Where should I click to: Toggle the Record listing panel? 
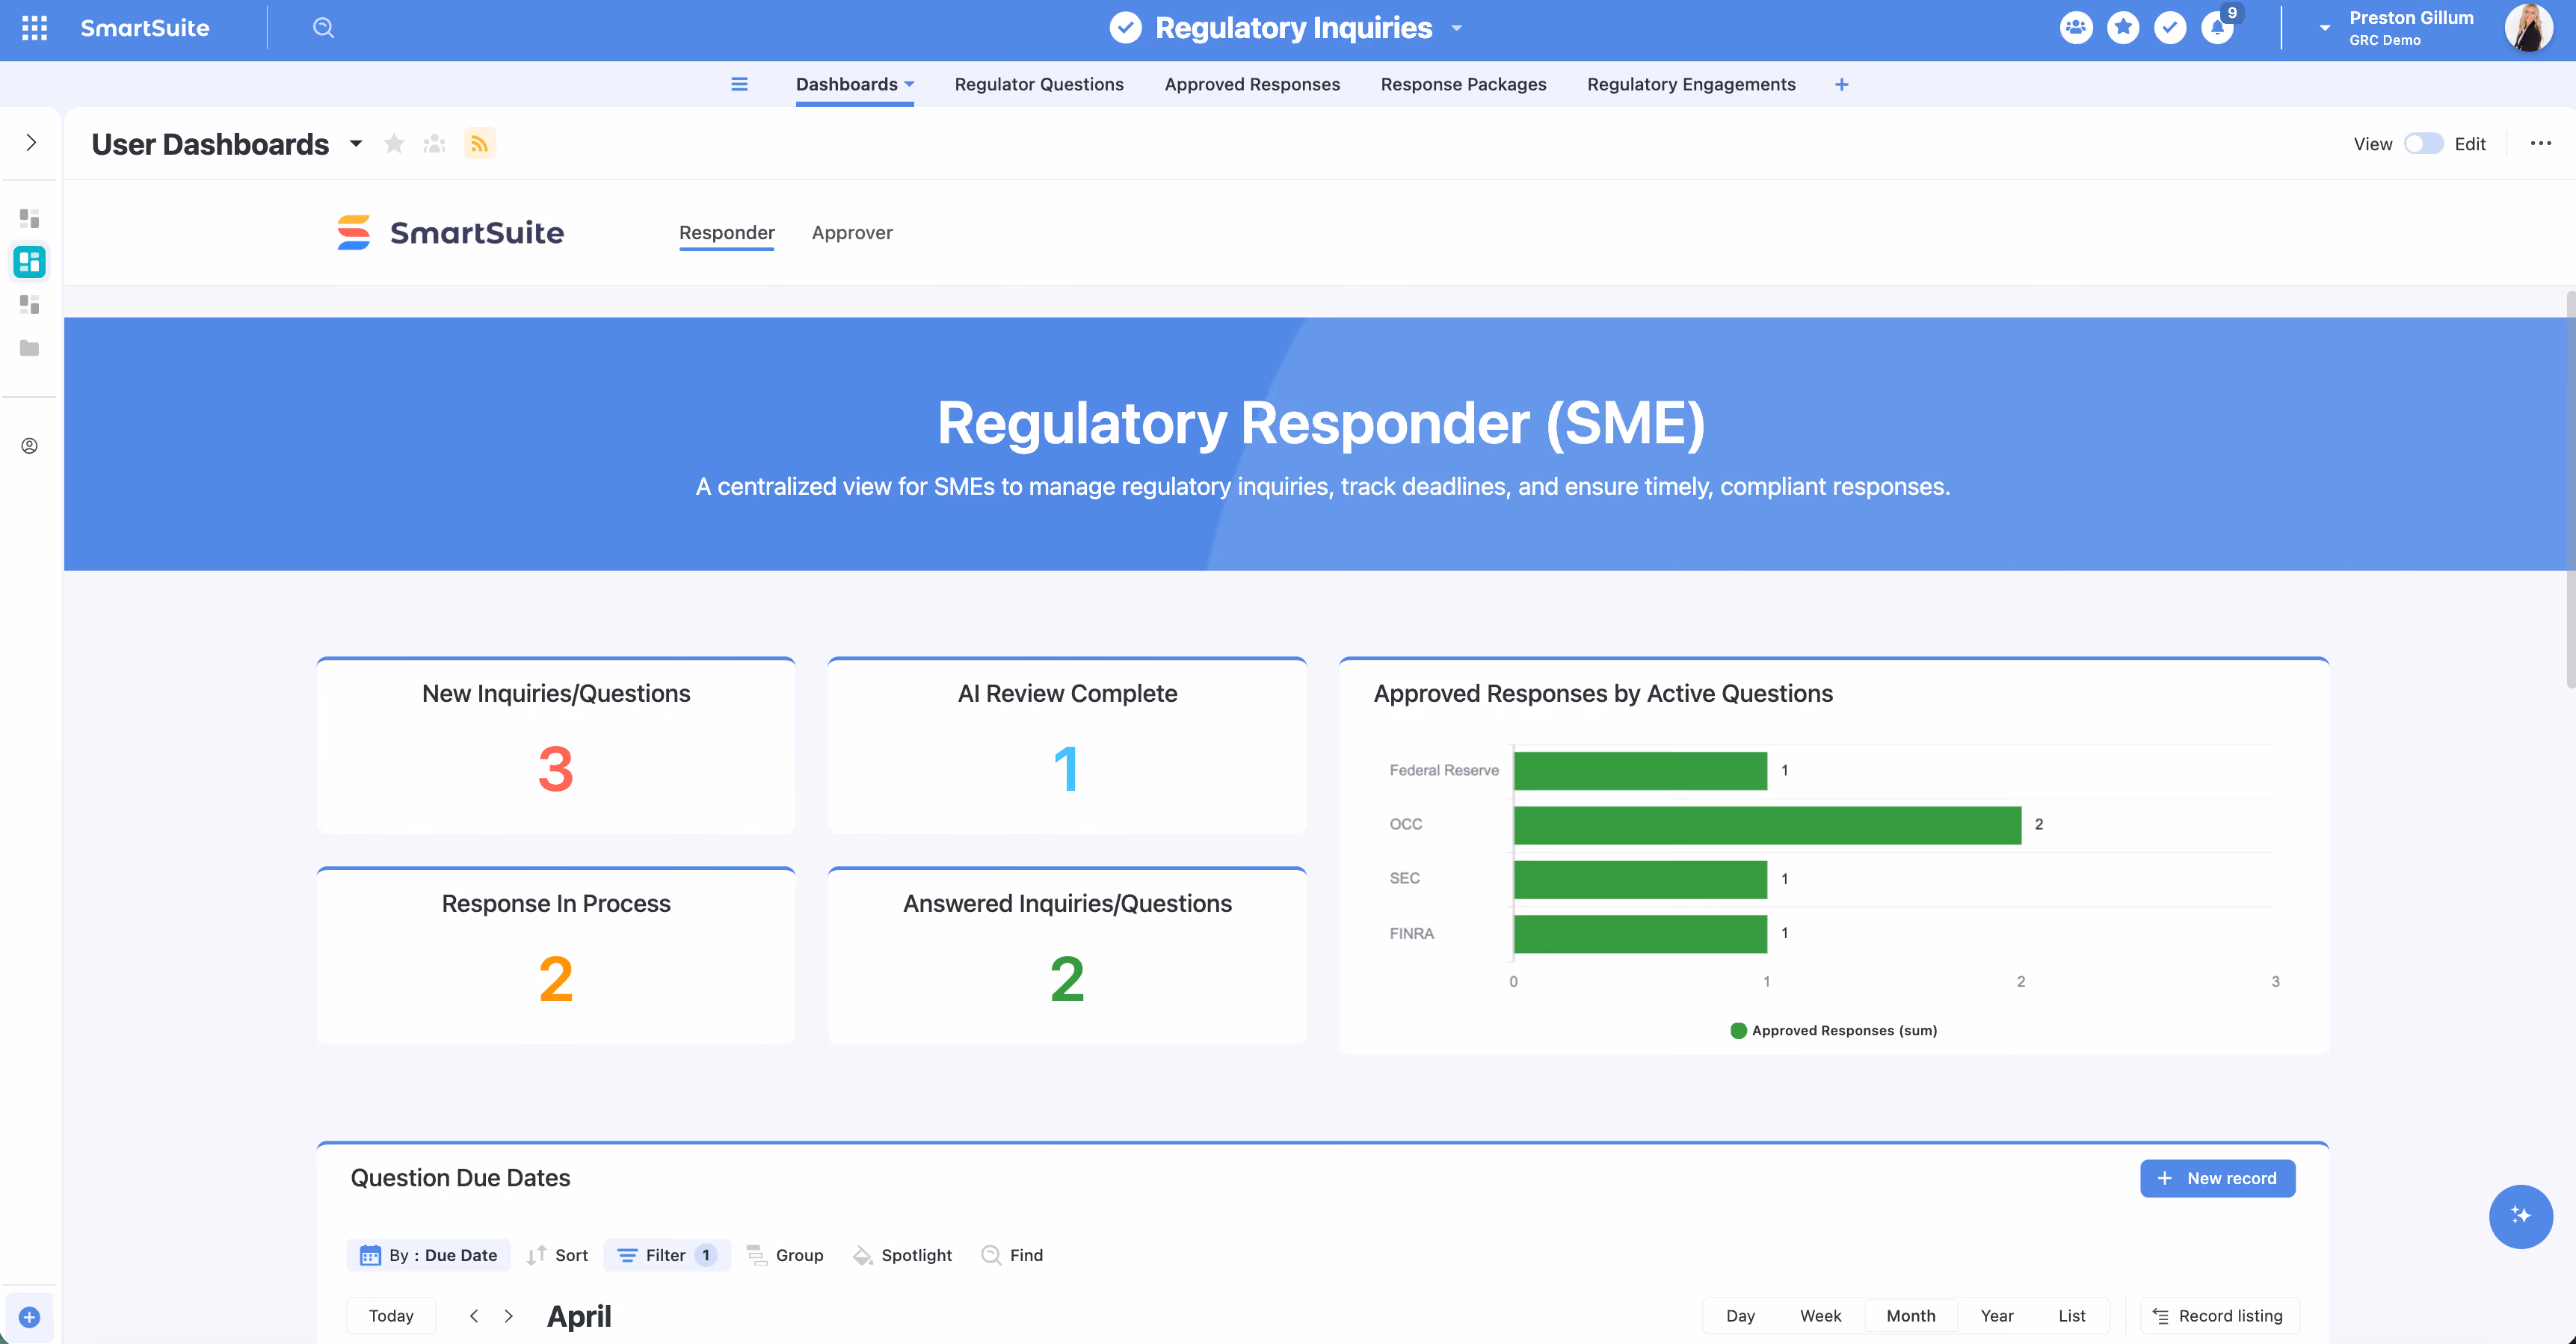(x=2218, y=1315)
